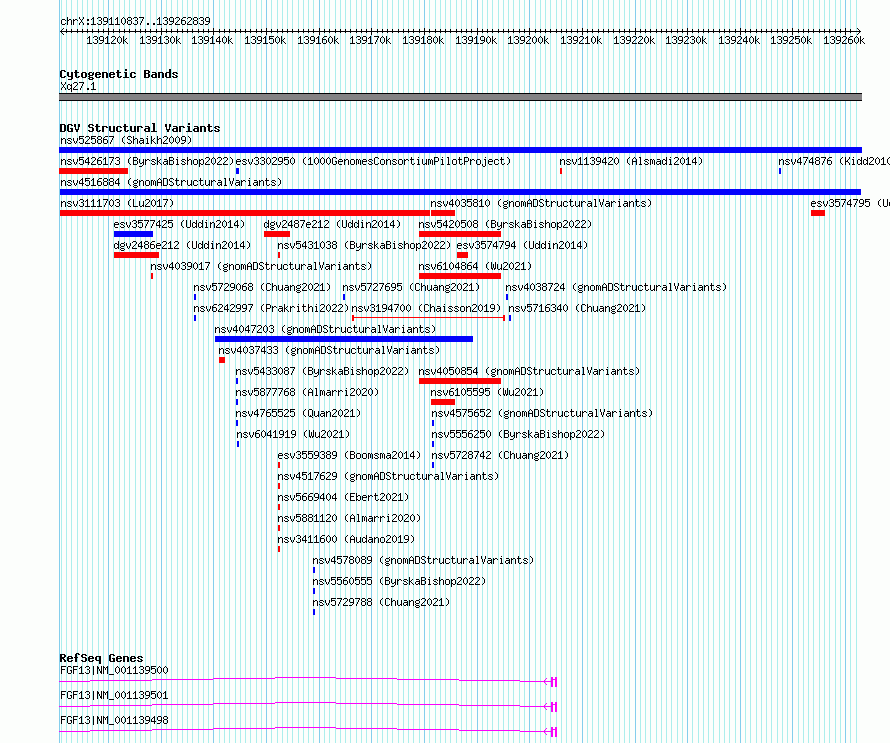The image size is (890, 743).
Task: Click the Xq27.1 cytogenetic band bar
Action: [x=460, y=97]
